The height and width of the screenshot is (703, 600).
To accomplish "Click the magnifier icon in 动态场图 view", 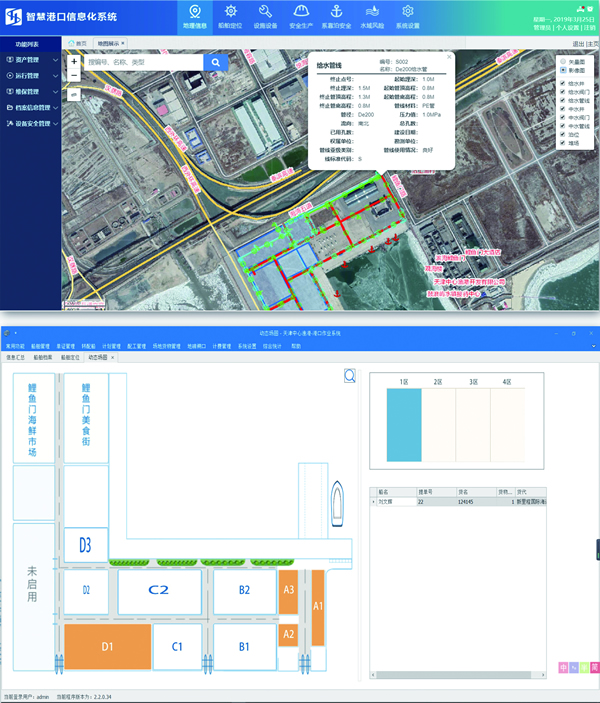I will (x=350, y=375).
